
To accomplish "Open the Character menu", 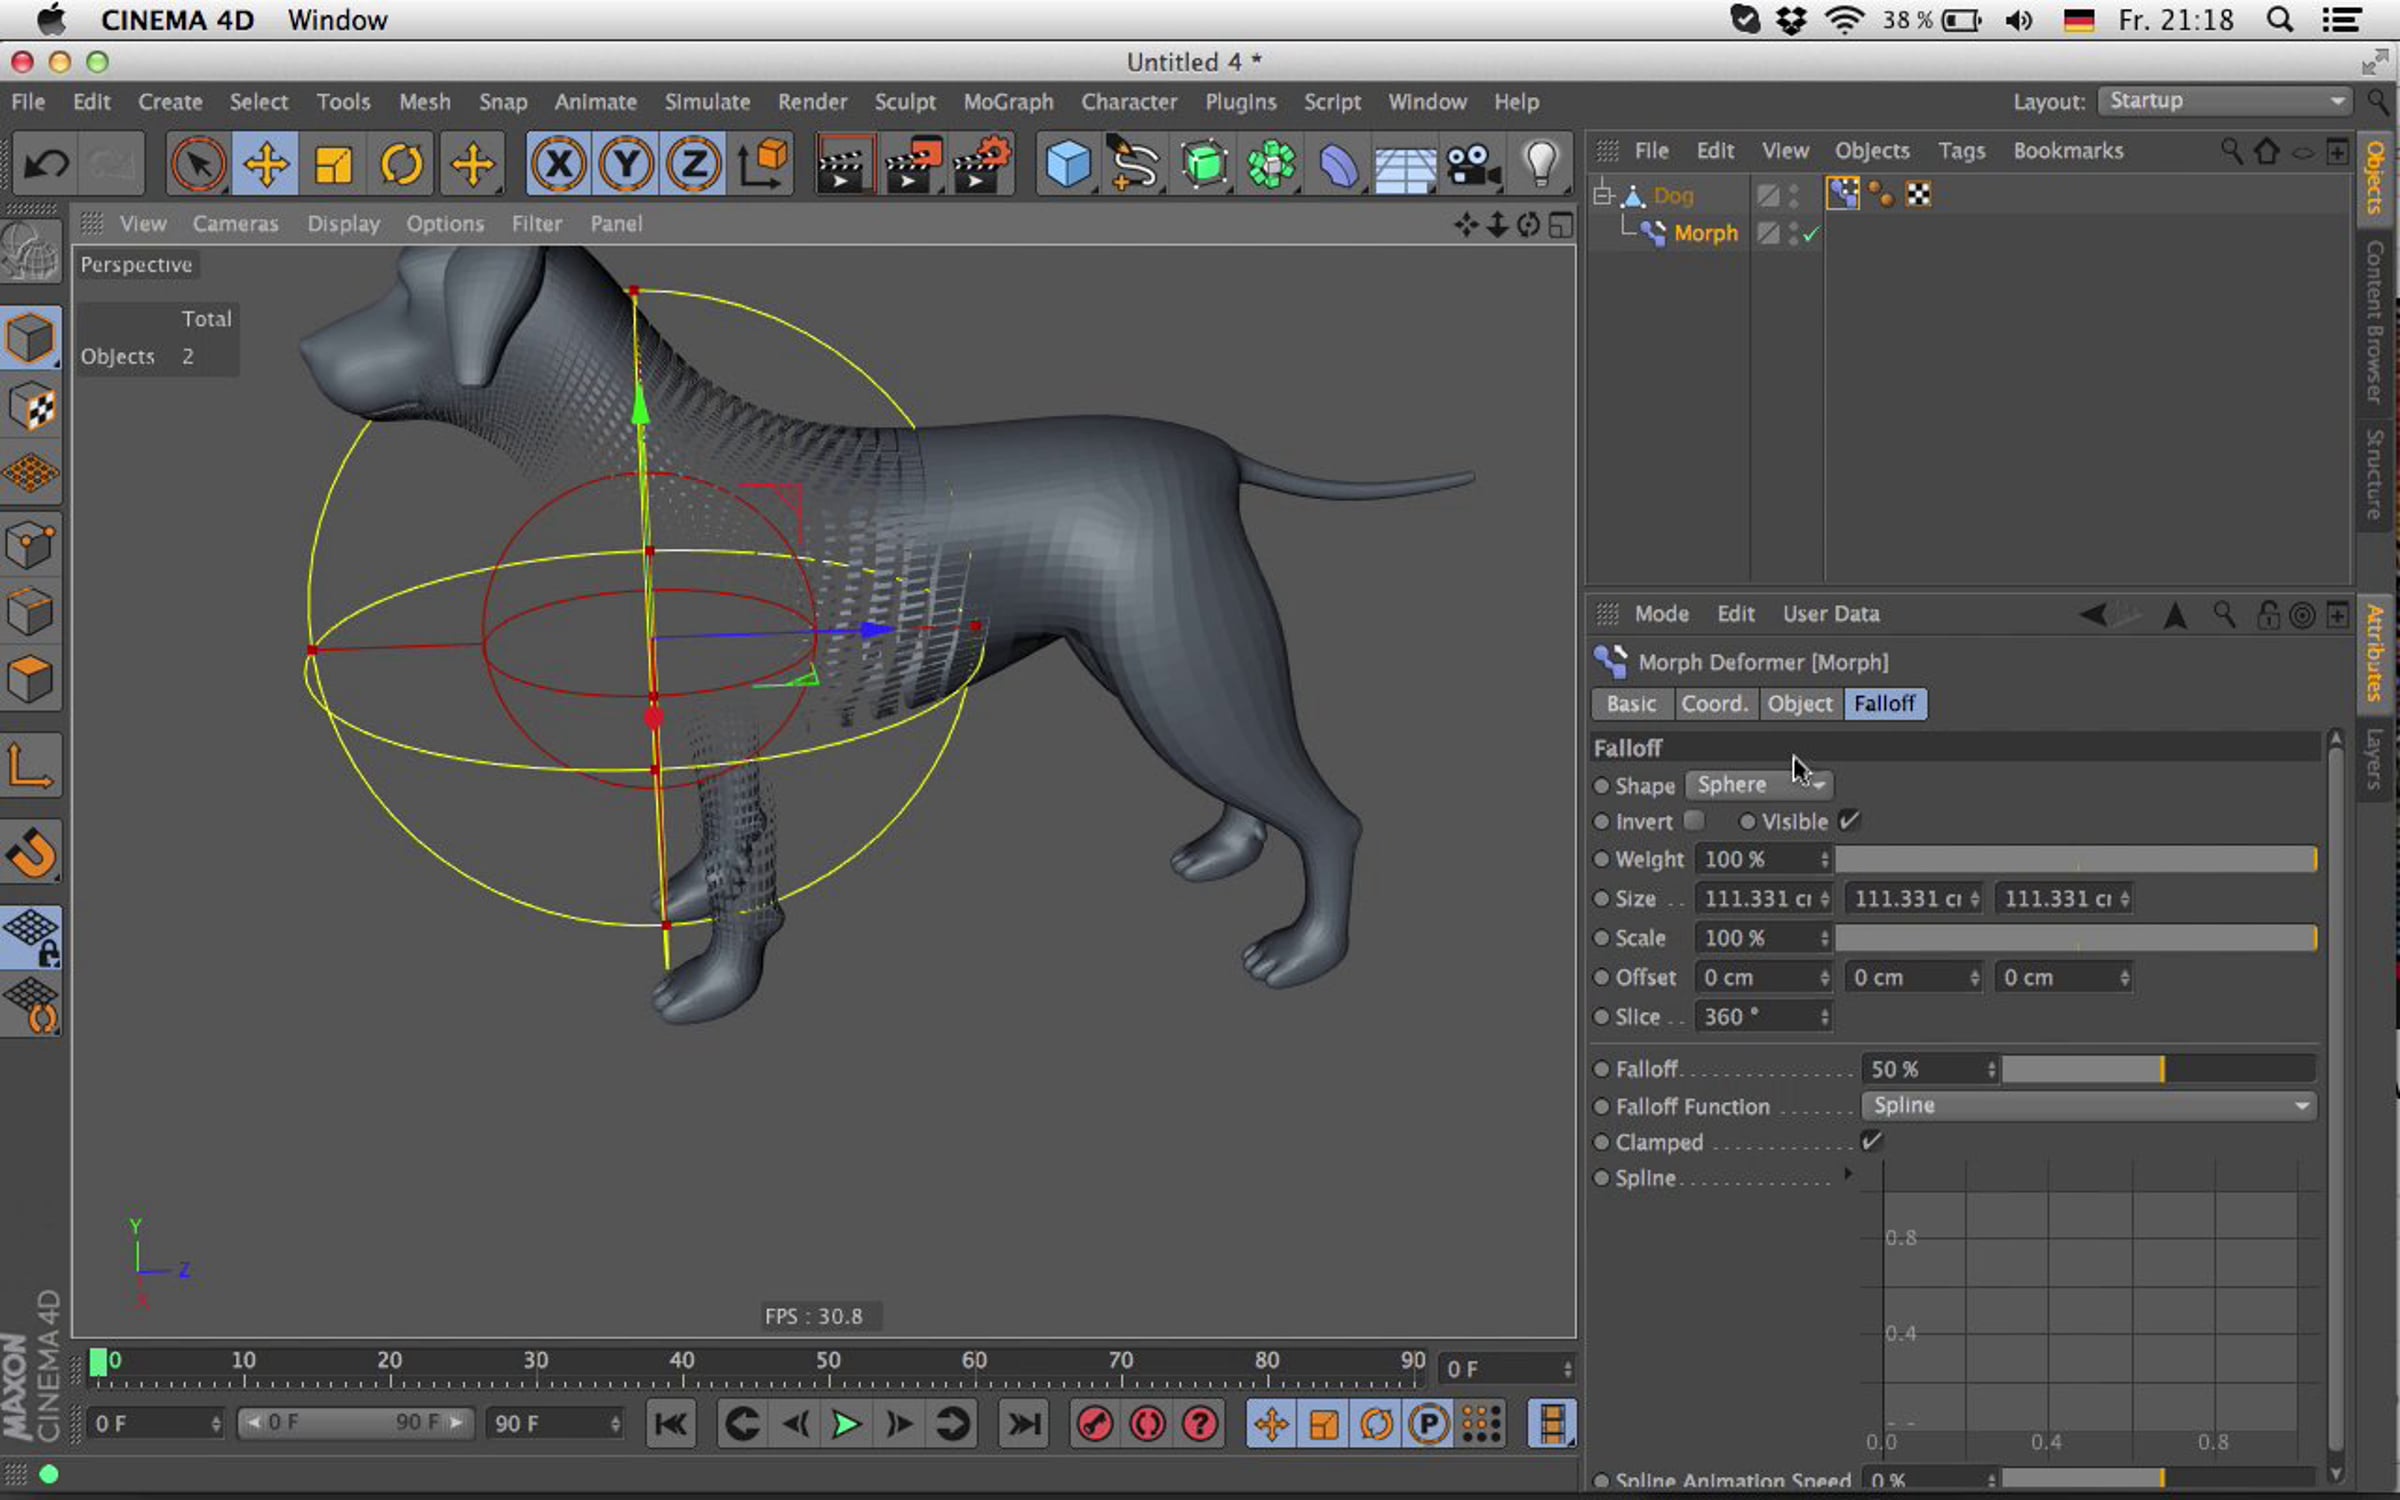I will [1129, 102].
